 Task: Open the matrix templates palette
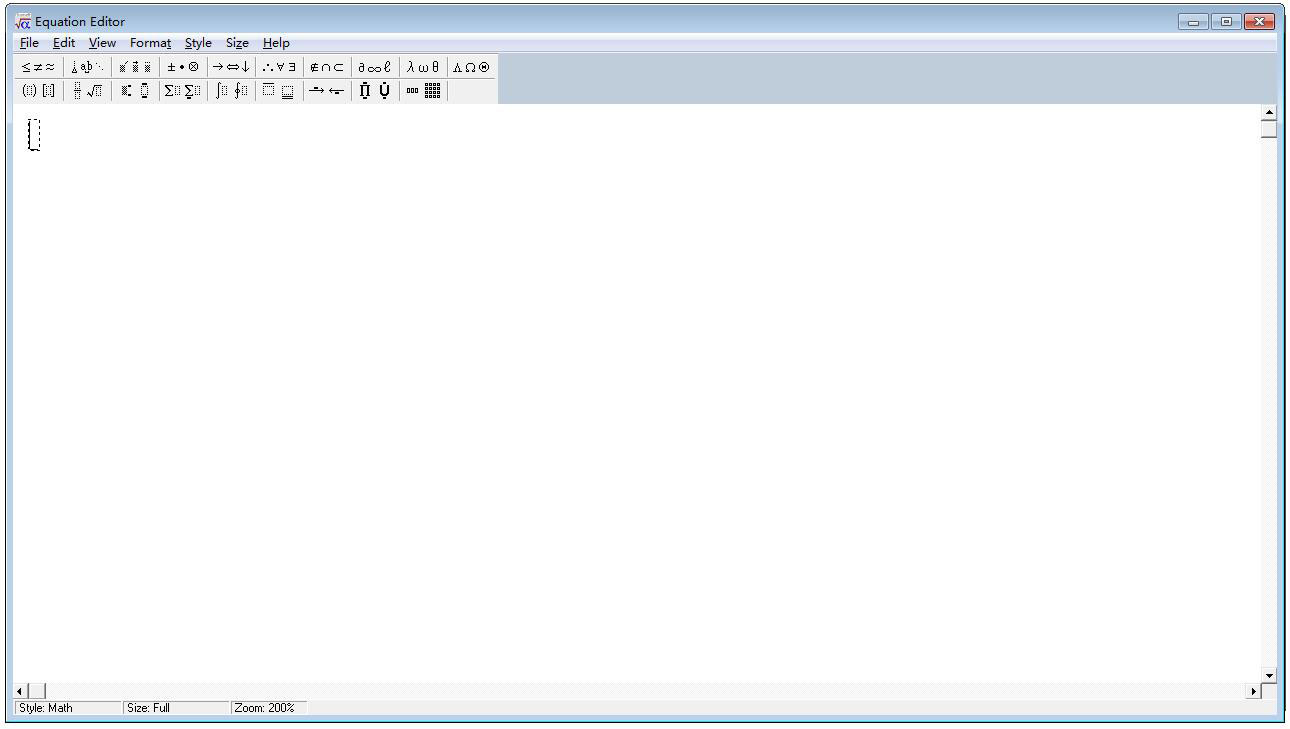(432, 90)
